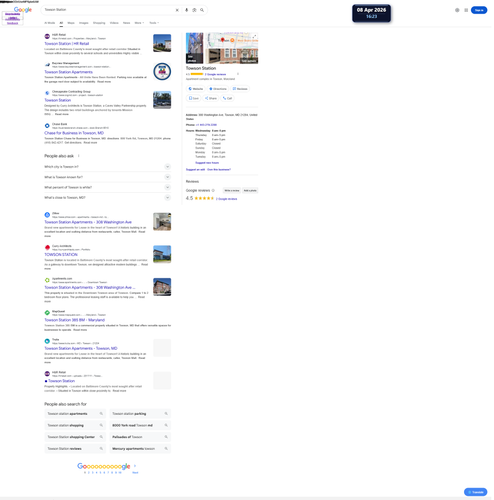The width and height of the screenshot is (494, 500).
Task: Open Zillow 'Towson Station Apartments - 308 Washington Ave'
Action: click(x=88, y=222)
